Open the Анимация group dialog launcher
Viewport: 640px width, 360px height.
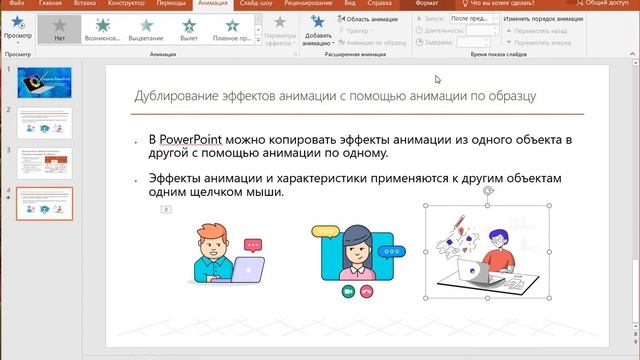click(x=295, y=54)
